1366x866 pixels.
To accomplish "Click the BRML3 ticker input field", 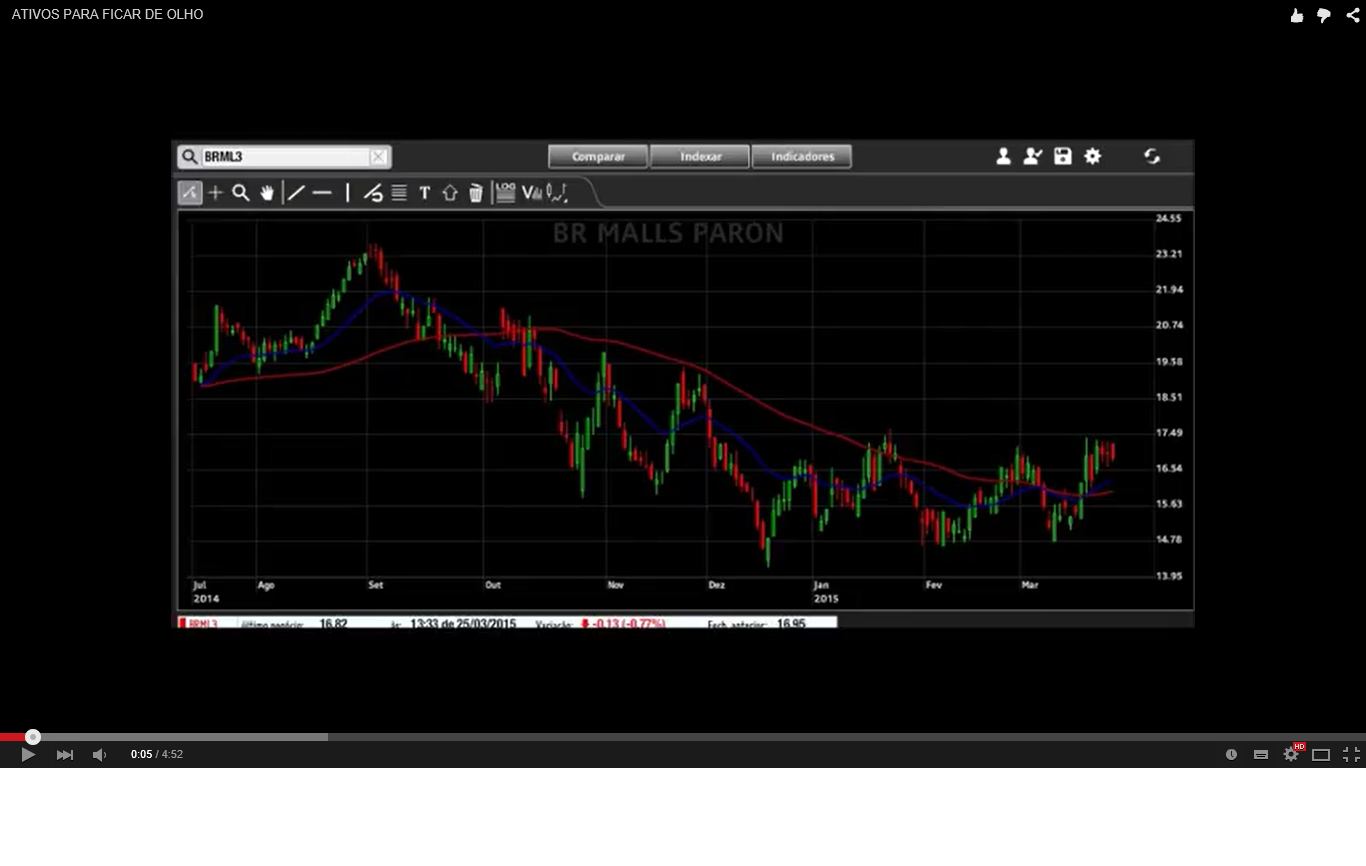I will 285,157.
